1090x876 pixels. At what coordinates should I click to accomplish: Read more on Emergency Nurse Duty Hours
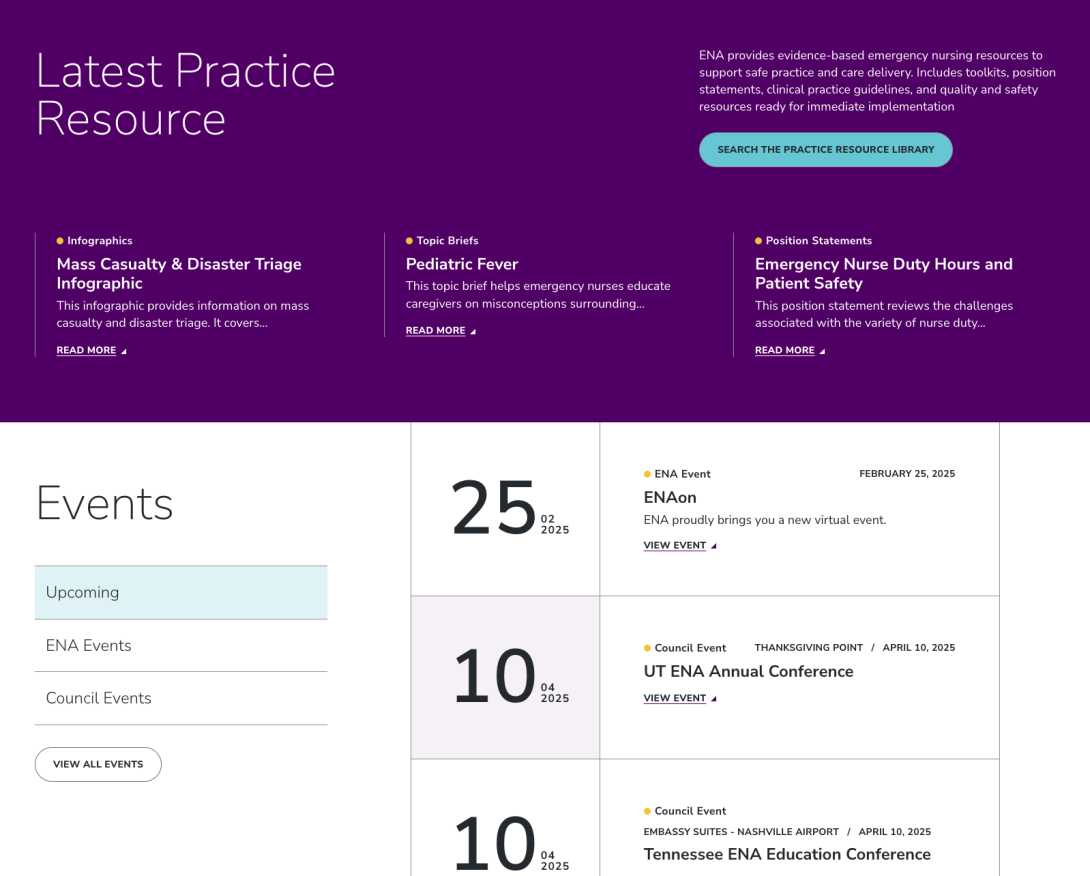coord(784,350)
